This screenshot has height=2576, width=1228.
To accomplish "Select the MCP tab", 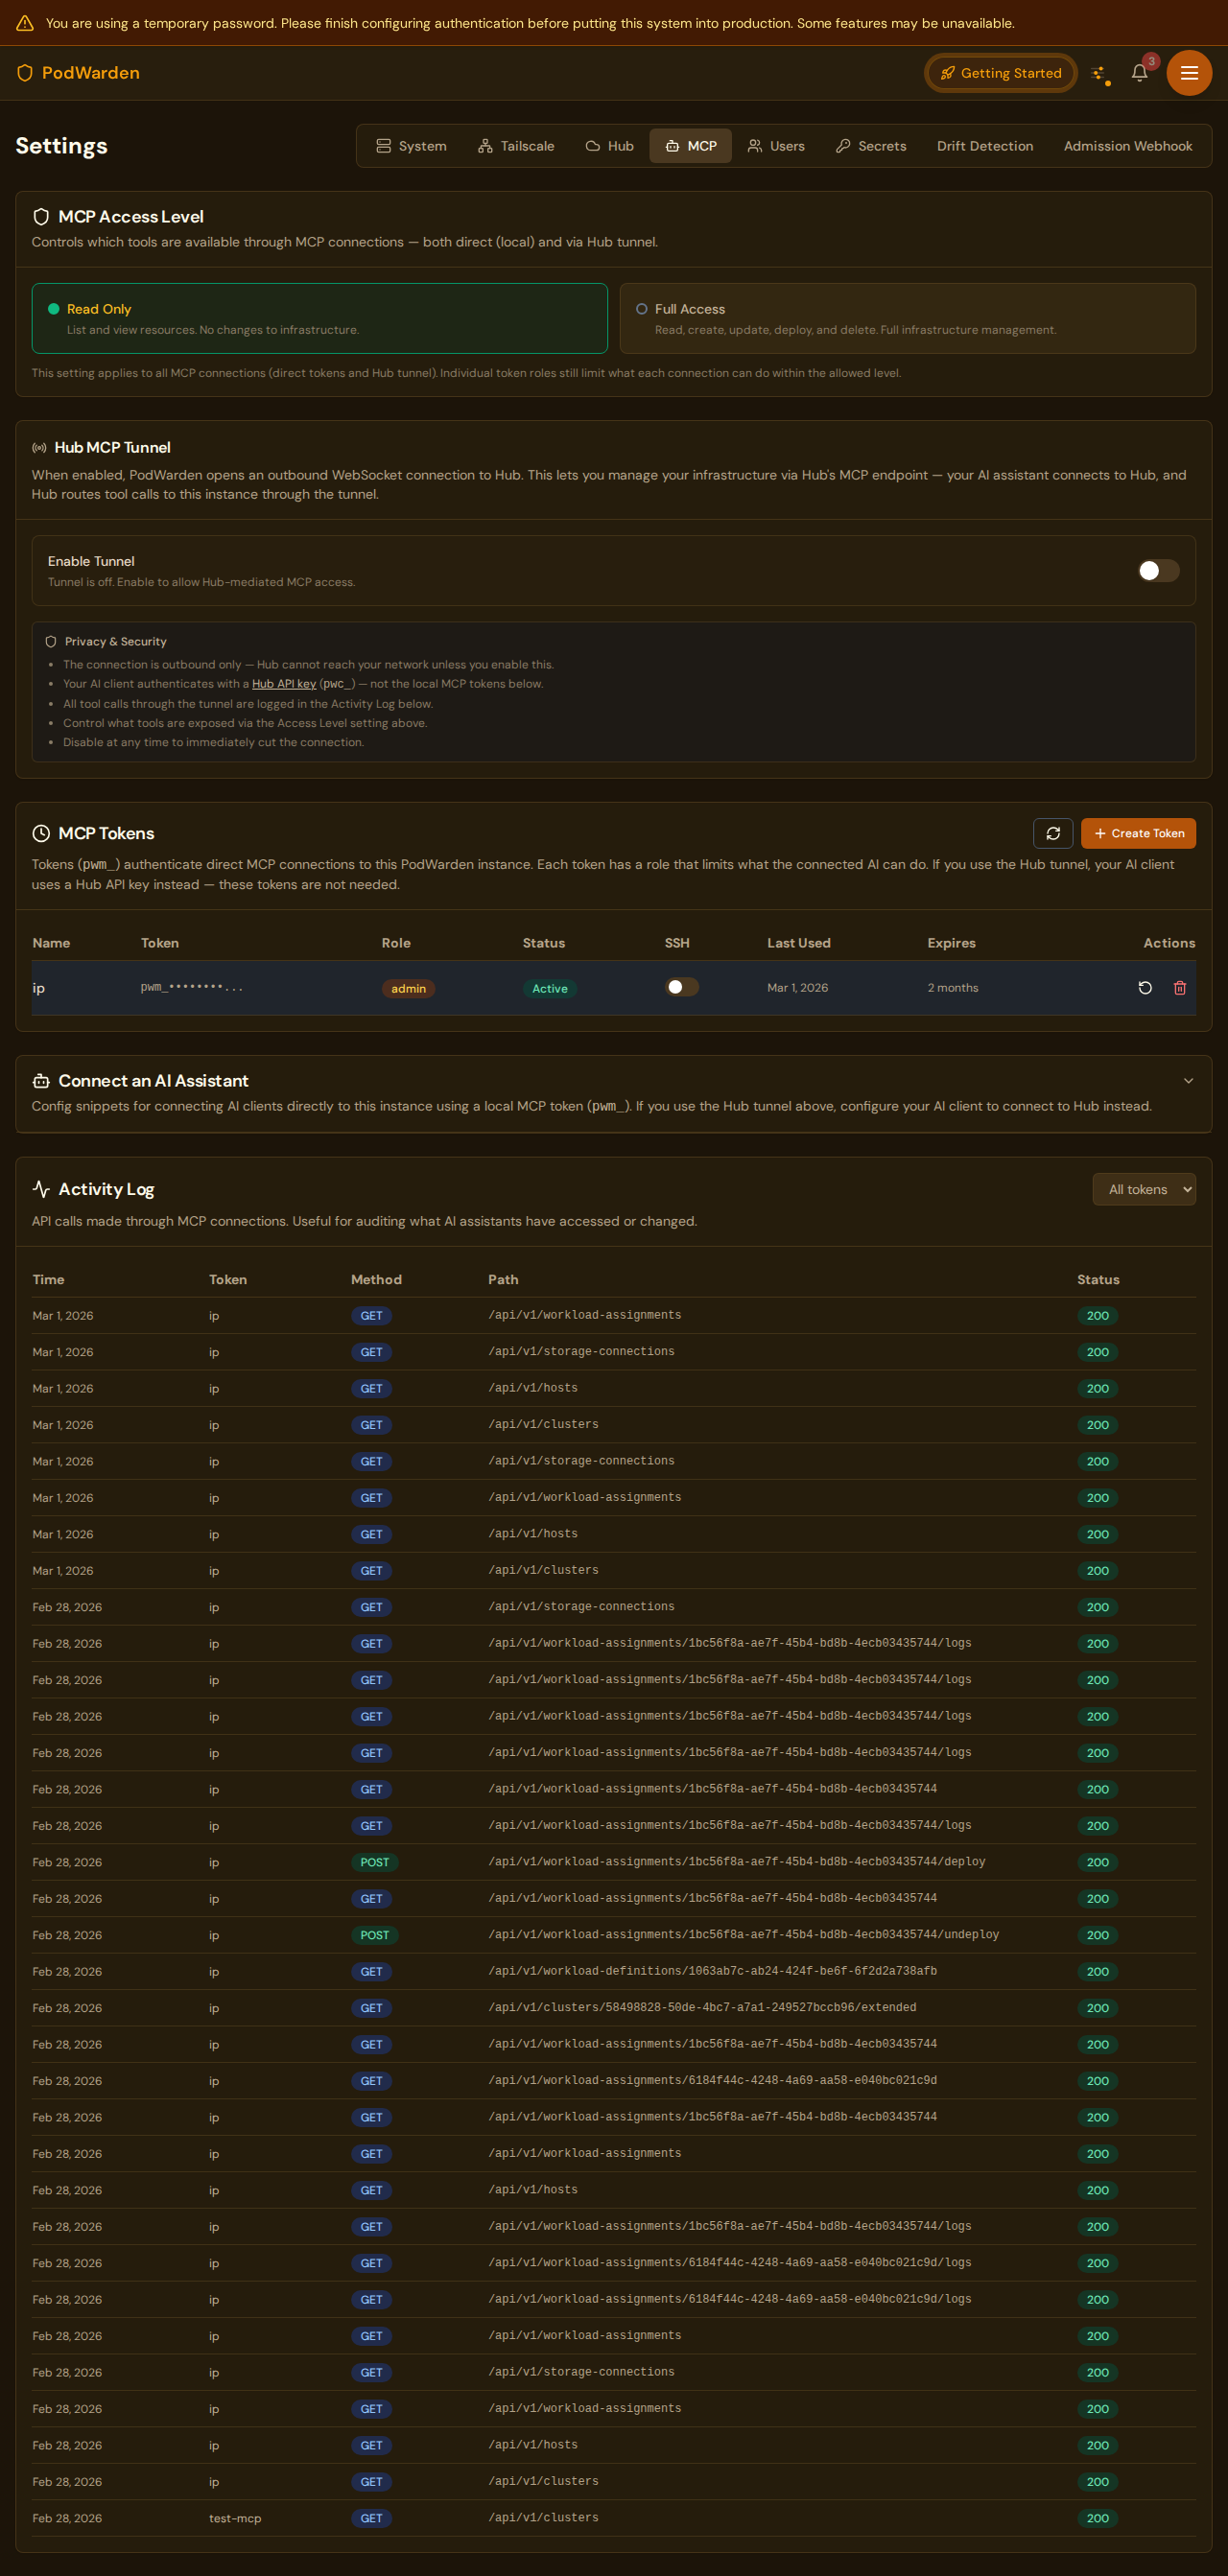I will coord(691,146).
